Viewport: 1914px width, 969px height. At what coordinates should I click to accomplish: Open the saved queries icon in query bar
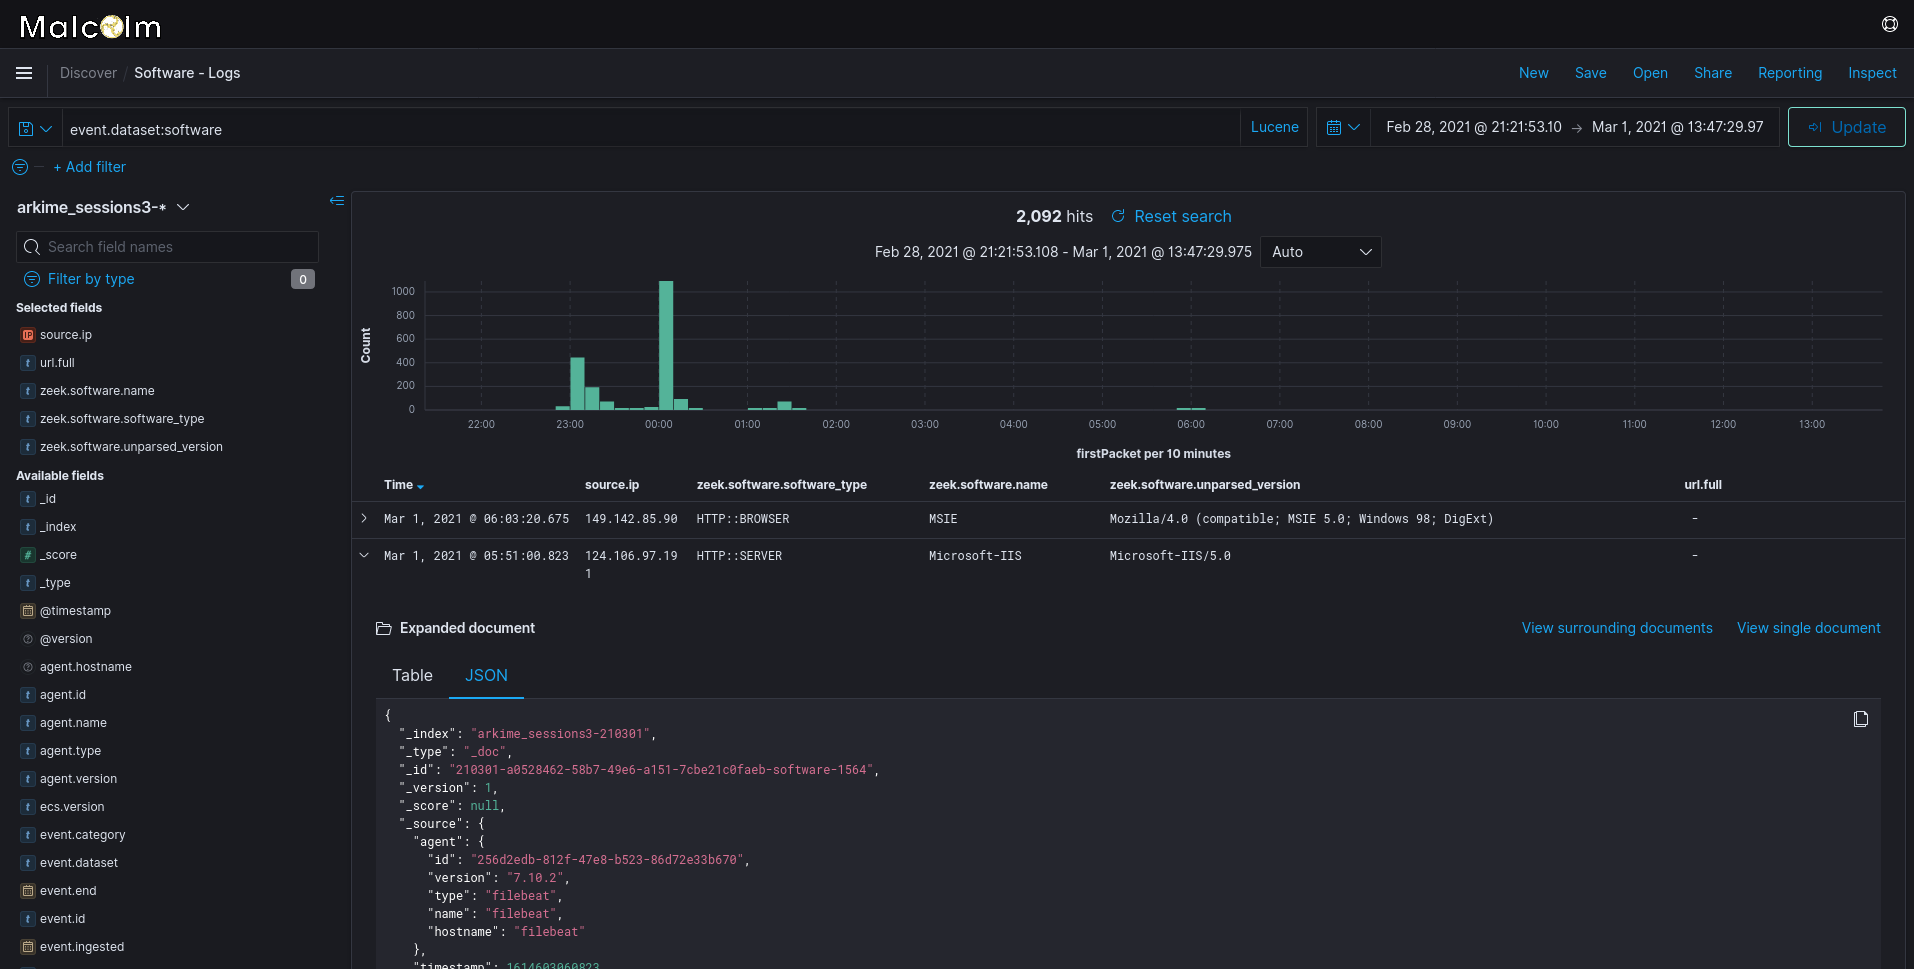click(33, 128)
